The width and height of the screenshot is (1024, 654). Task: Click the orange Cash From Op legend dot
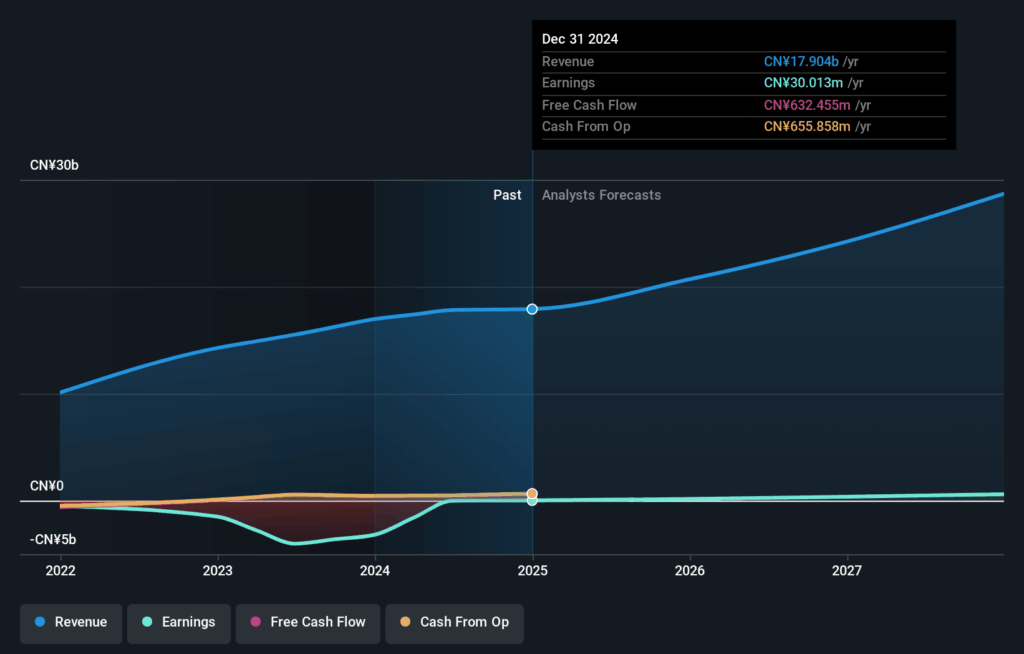coord(405,622)
